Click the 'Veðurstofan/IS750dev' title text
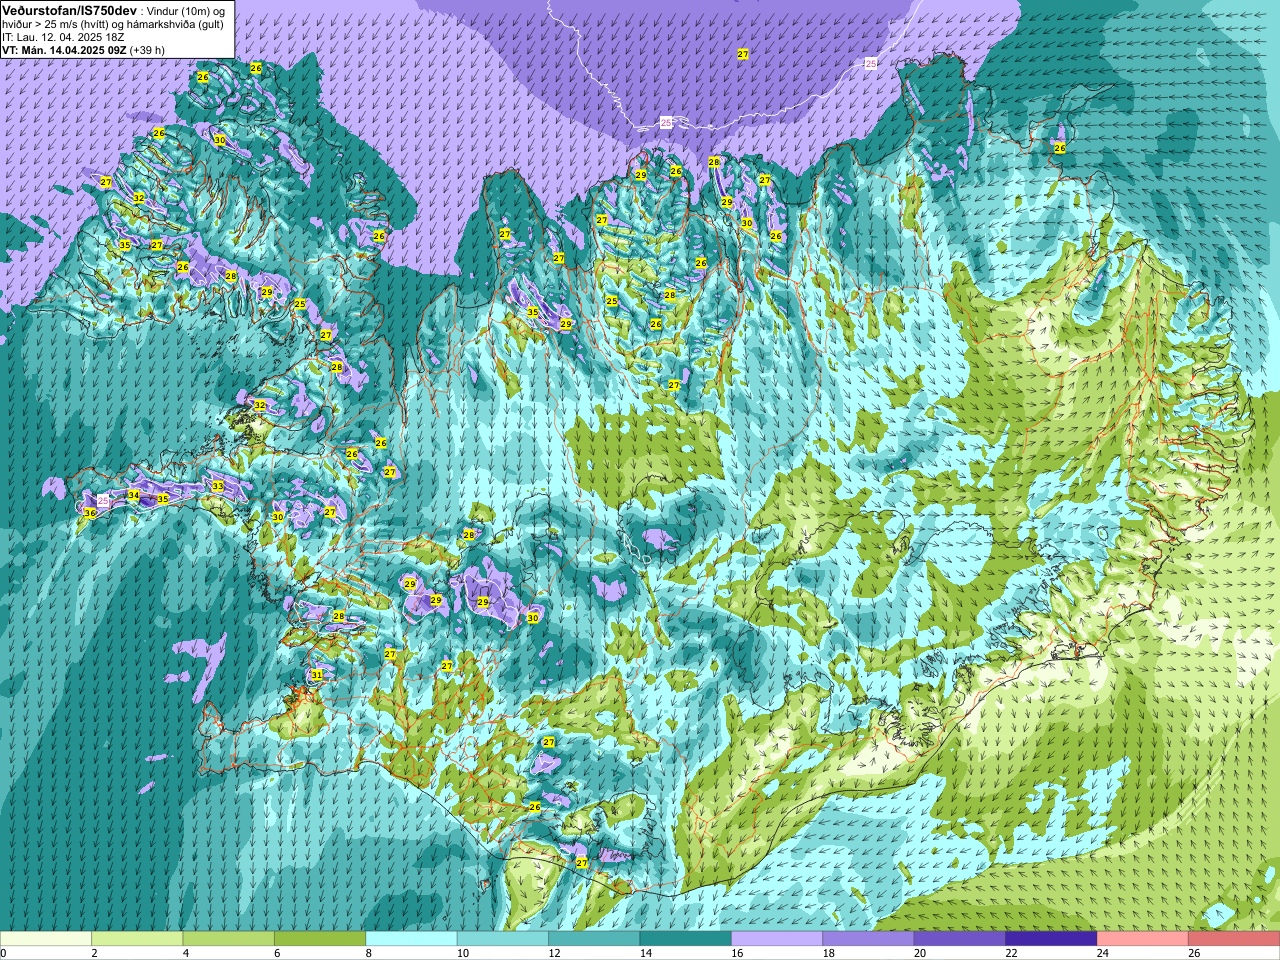The width and height of the screenshot is (1280, 960). (x=69, y=10)
